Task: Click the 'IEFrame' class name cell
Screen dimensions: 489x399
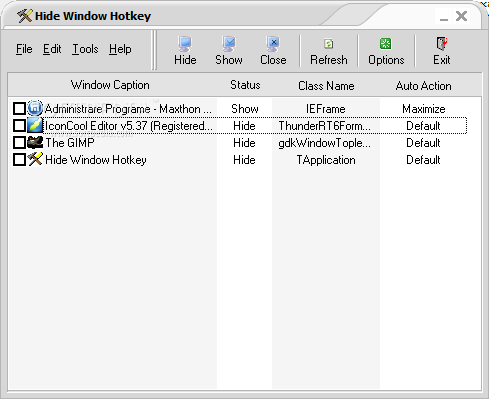Action: 326,109
